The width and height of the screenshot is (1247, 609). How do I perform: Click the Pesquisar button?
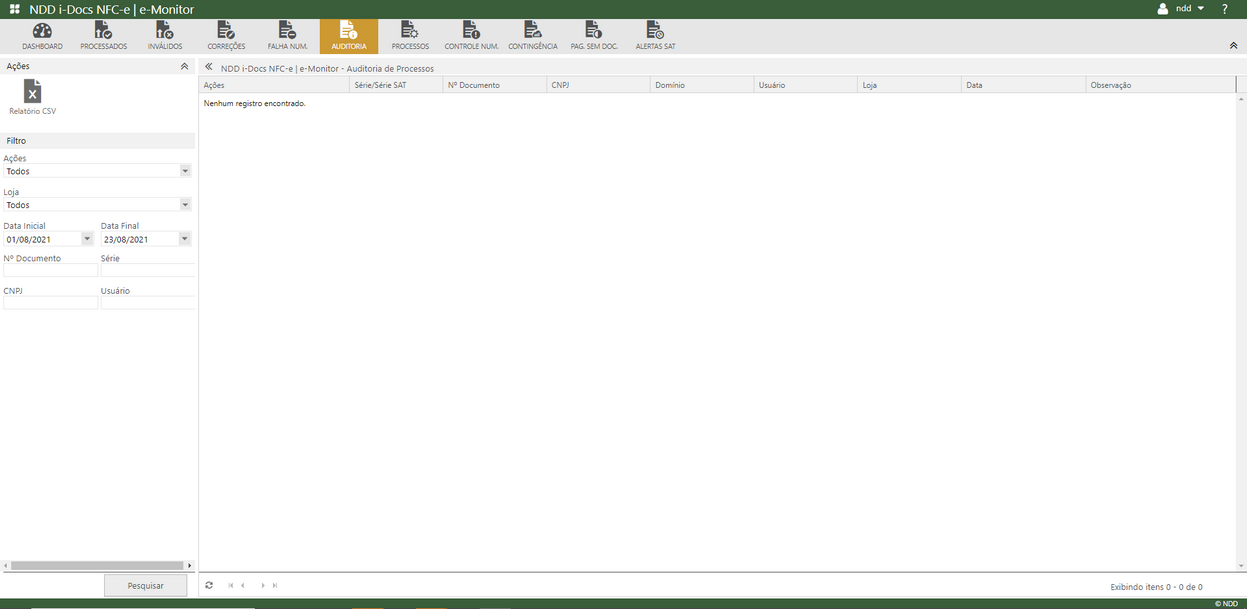[x=145, y=585]
